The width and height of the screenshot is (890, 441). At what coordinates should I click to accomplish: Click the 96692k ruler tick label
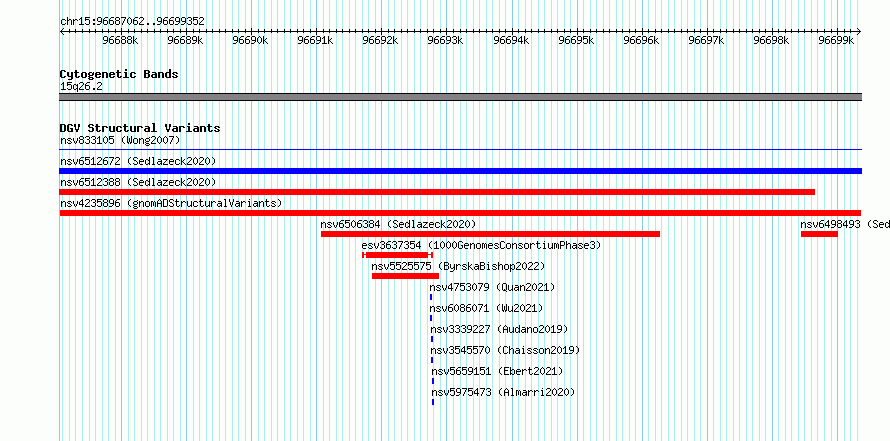point(380,40)
